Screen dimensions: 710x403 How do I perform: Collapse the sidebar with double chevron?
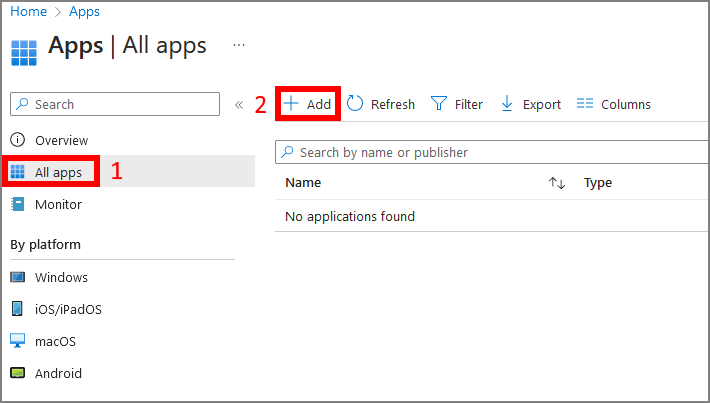point(239,104)
